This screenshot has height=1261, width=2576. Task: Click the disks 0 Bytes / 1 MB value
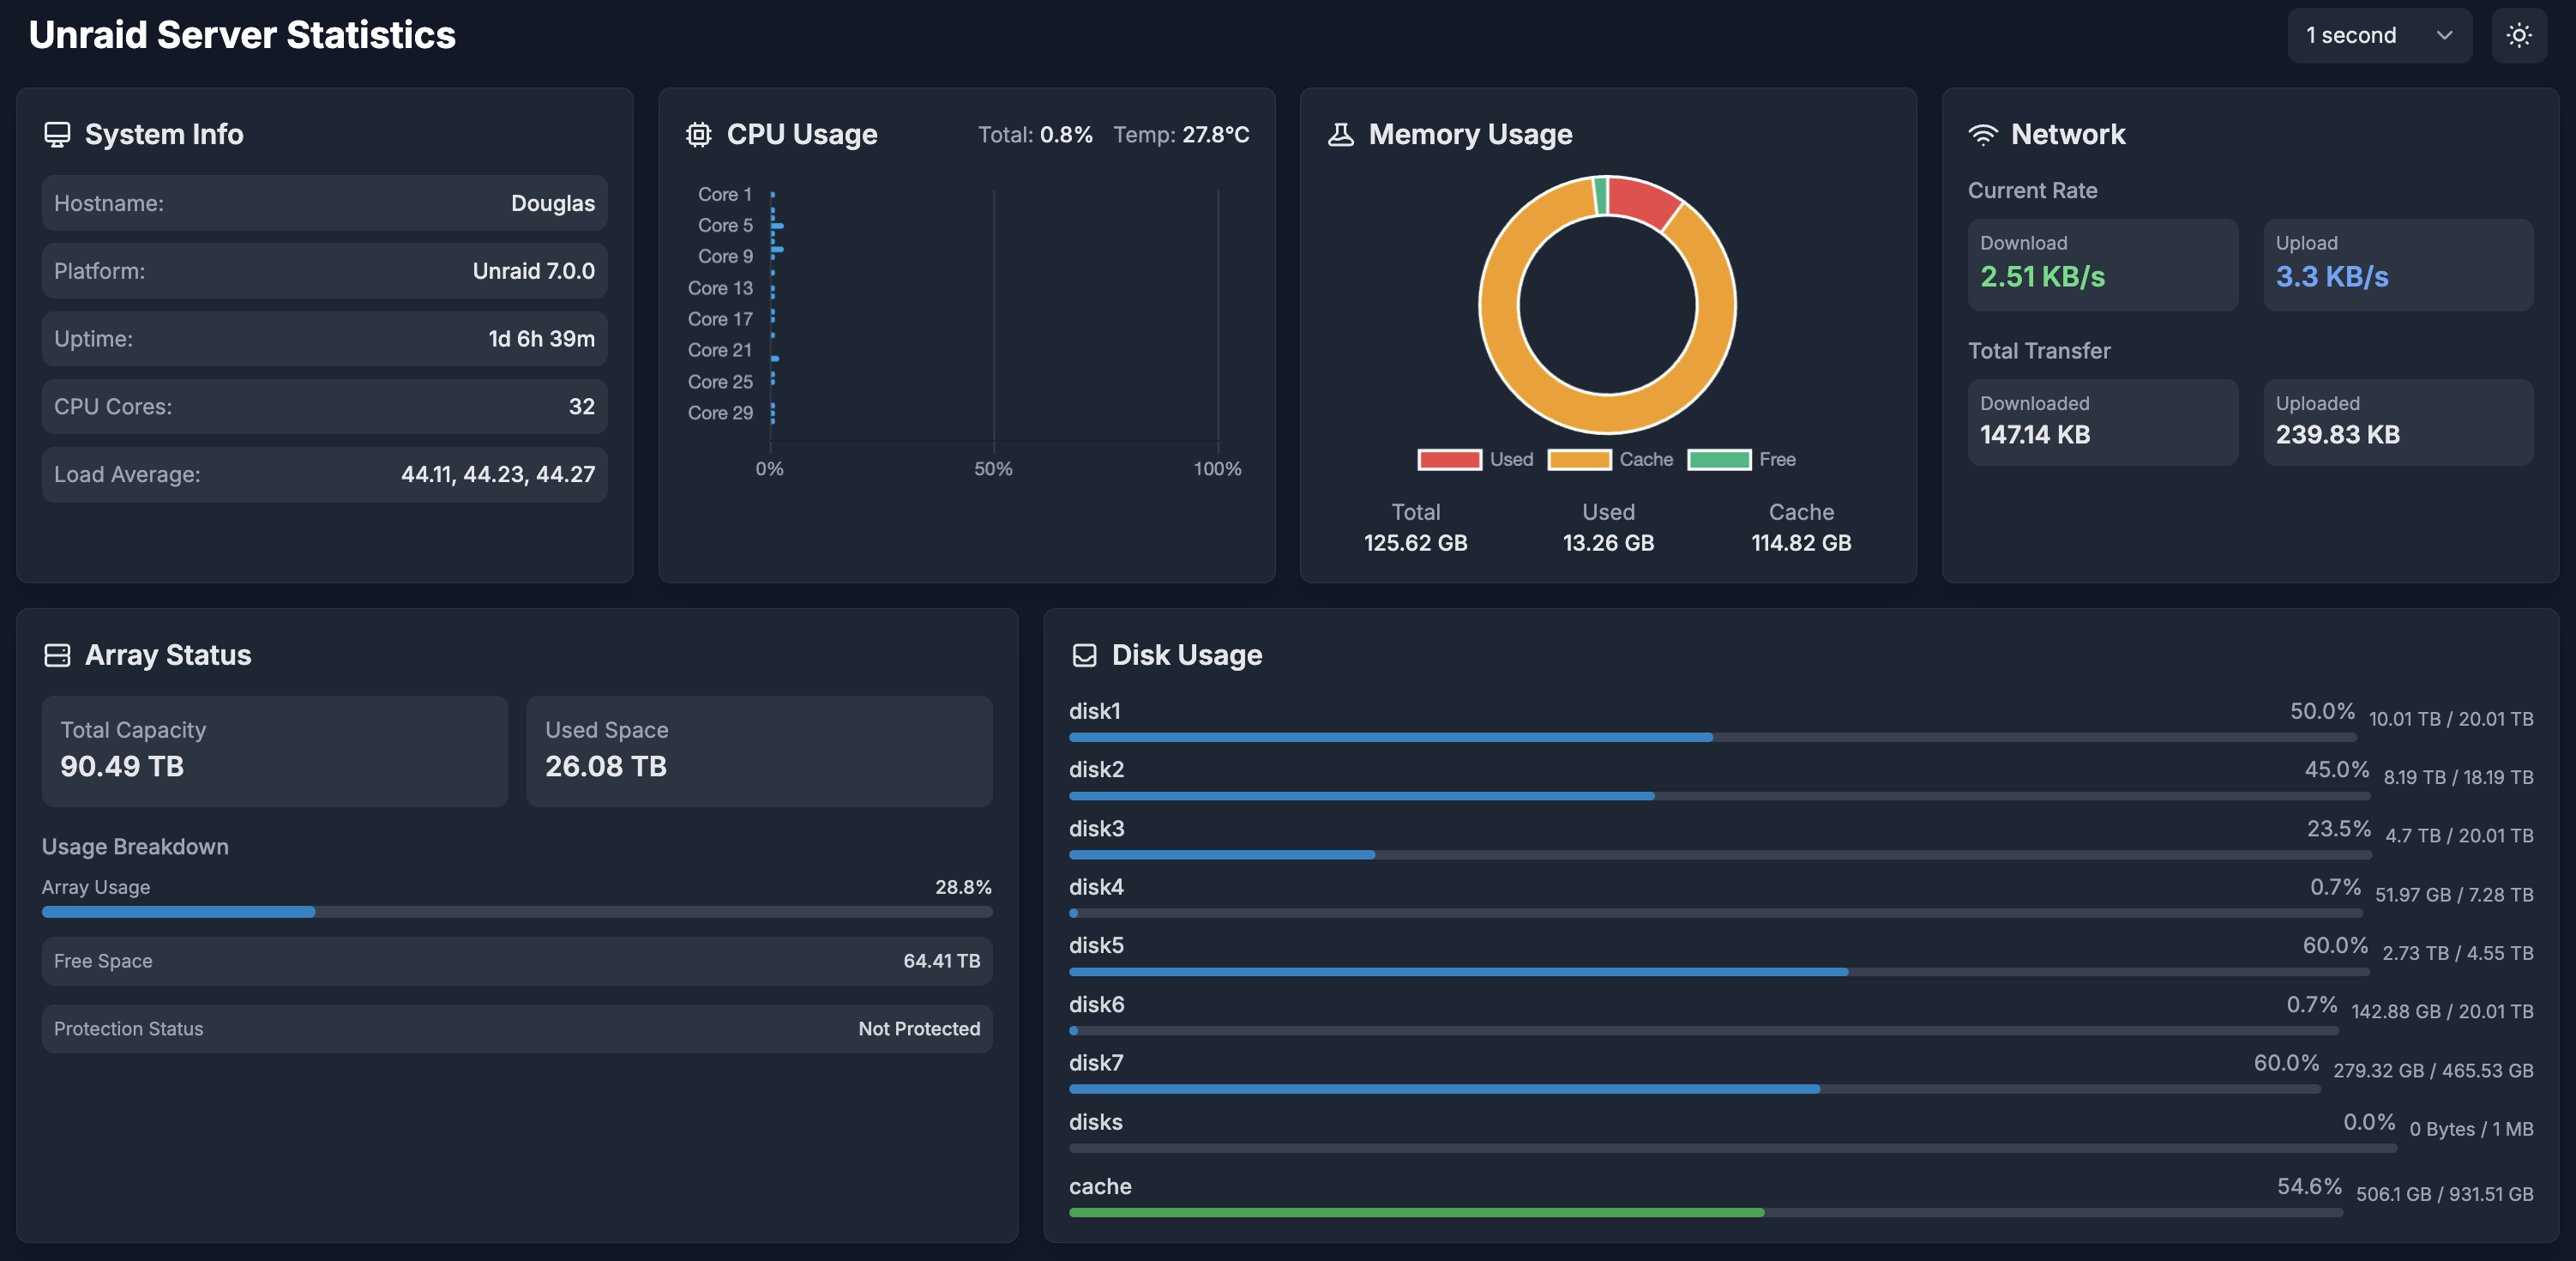tap(2471, 1130)
